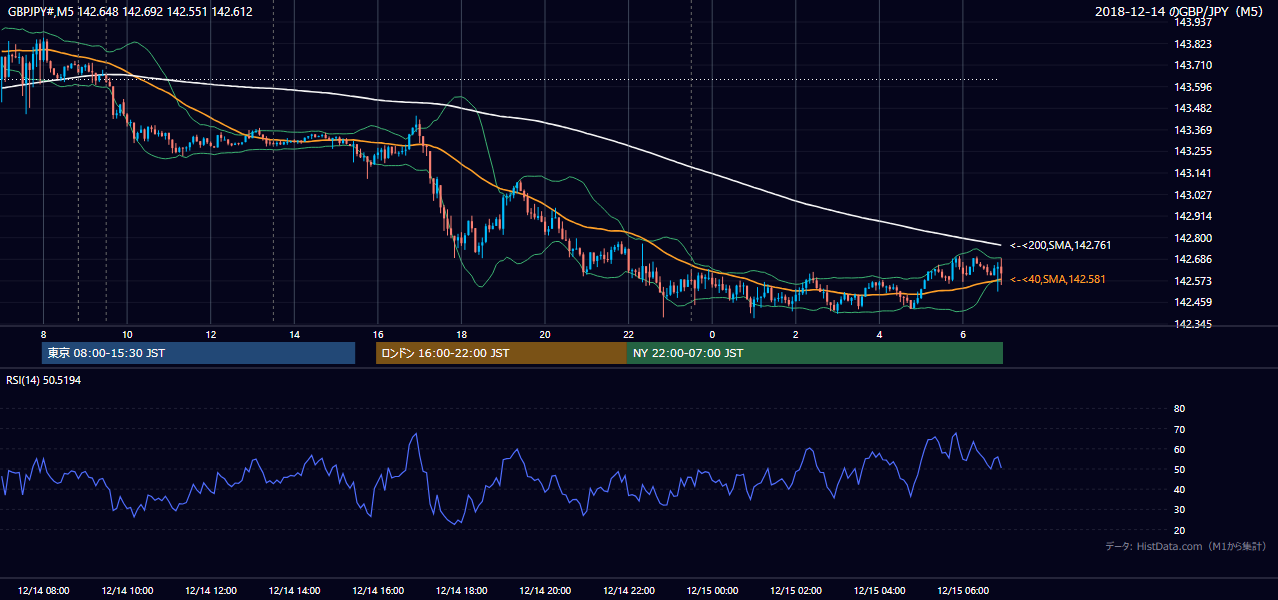Click the price axis value 143.141
This screenshot has width=1278, height=600.
[1192, 173]
